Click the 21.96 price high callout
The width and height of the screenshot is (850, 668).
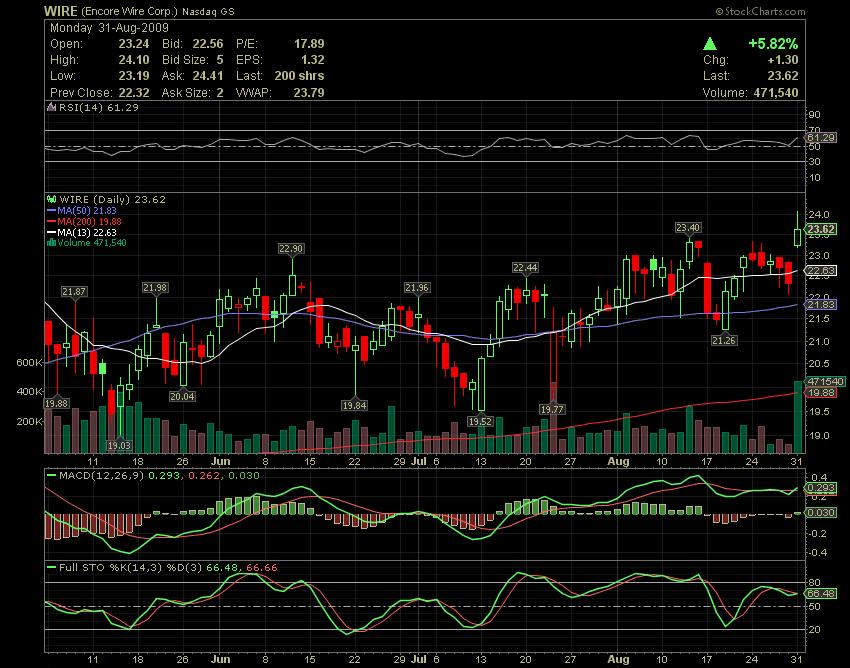tap(416, 287)
